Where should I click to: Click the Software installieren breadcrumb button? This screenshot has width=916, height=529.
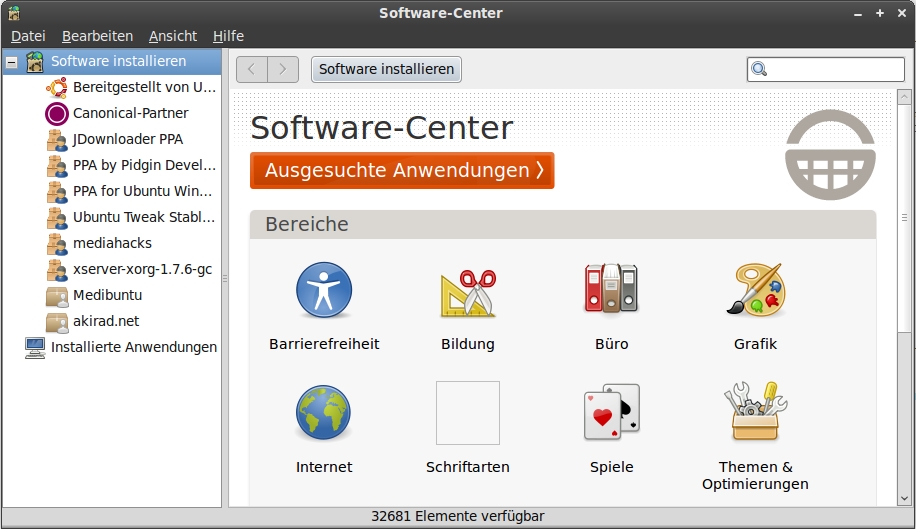[387, 69]
